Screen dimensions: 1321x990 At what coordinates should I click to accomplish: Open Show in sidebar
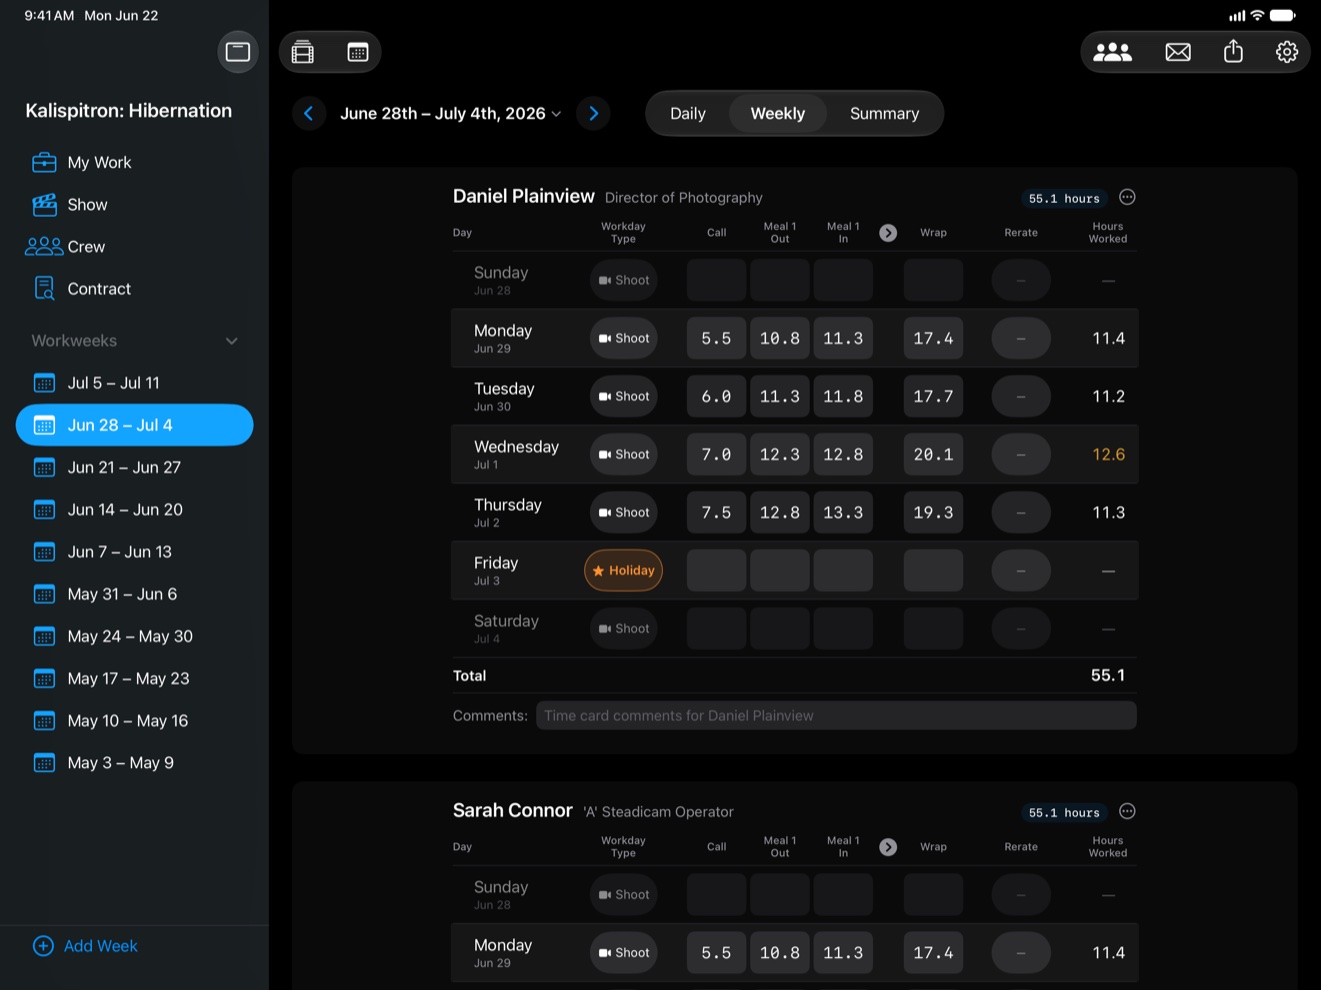134,204
